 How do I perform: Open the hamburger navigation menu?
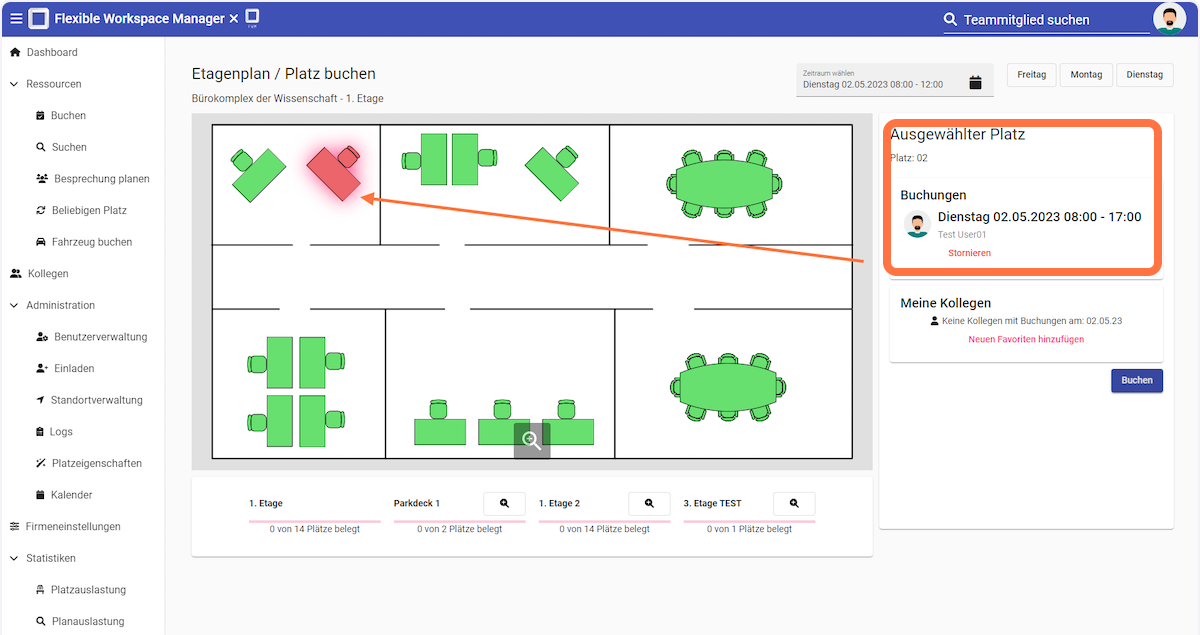(x=16, y=19)
